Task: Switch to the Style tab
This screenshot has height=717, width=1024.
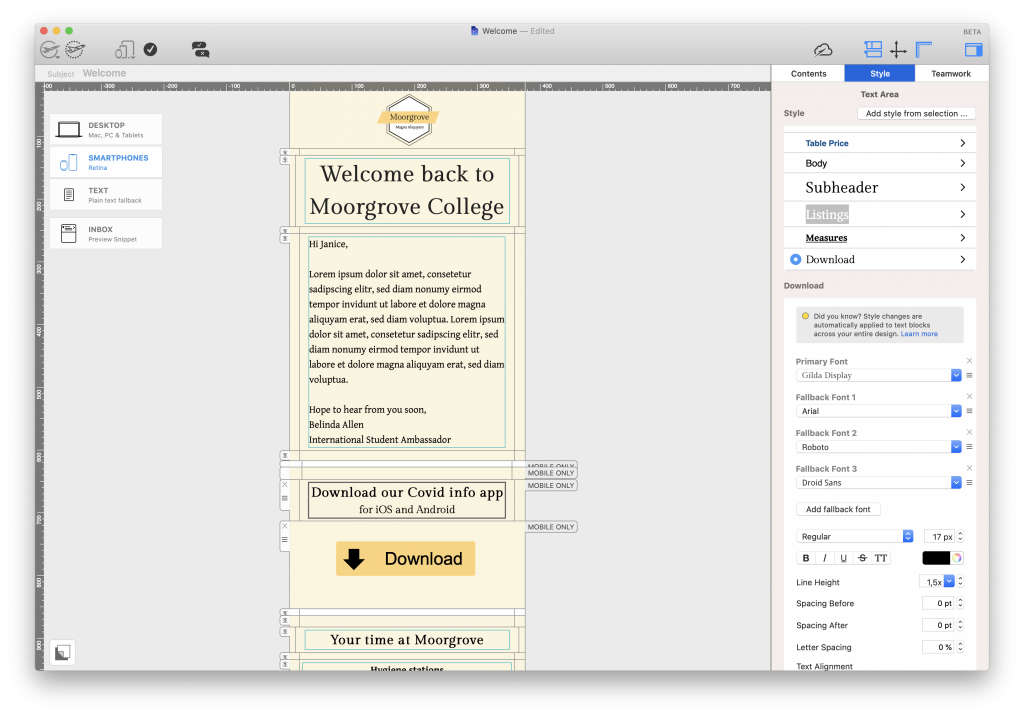Action: tap(880, 74)
